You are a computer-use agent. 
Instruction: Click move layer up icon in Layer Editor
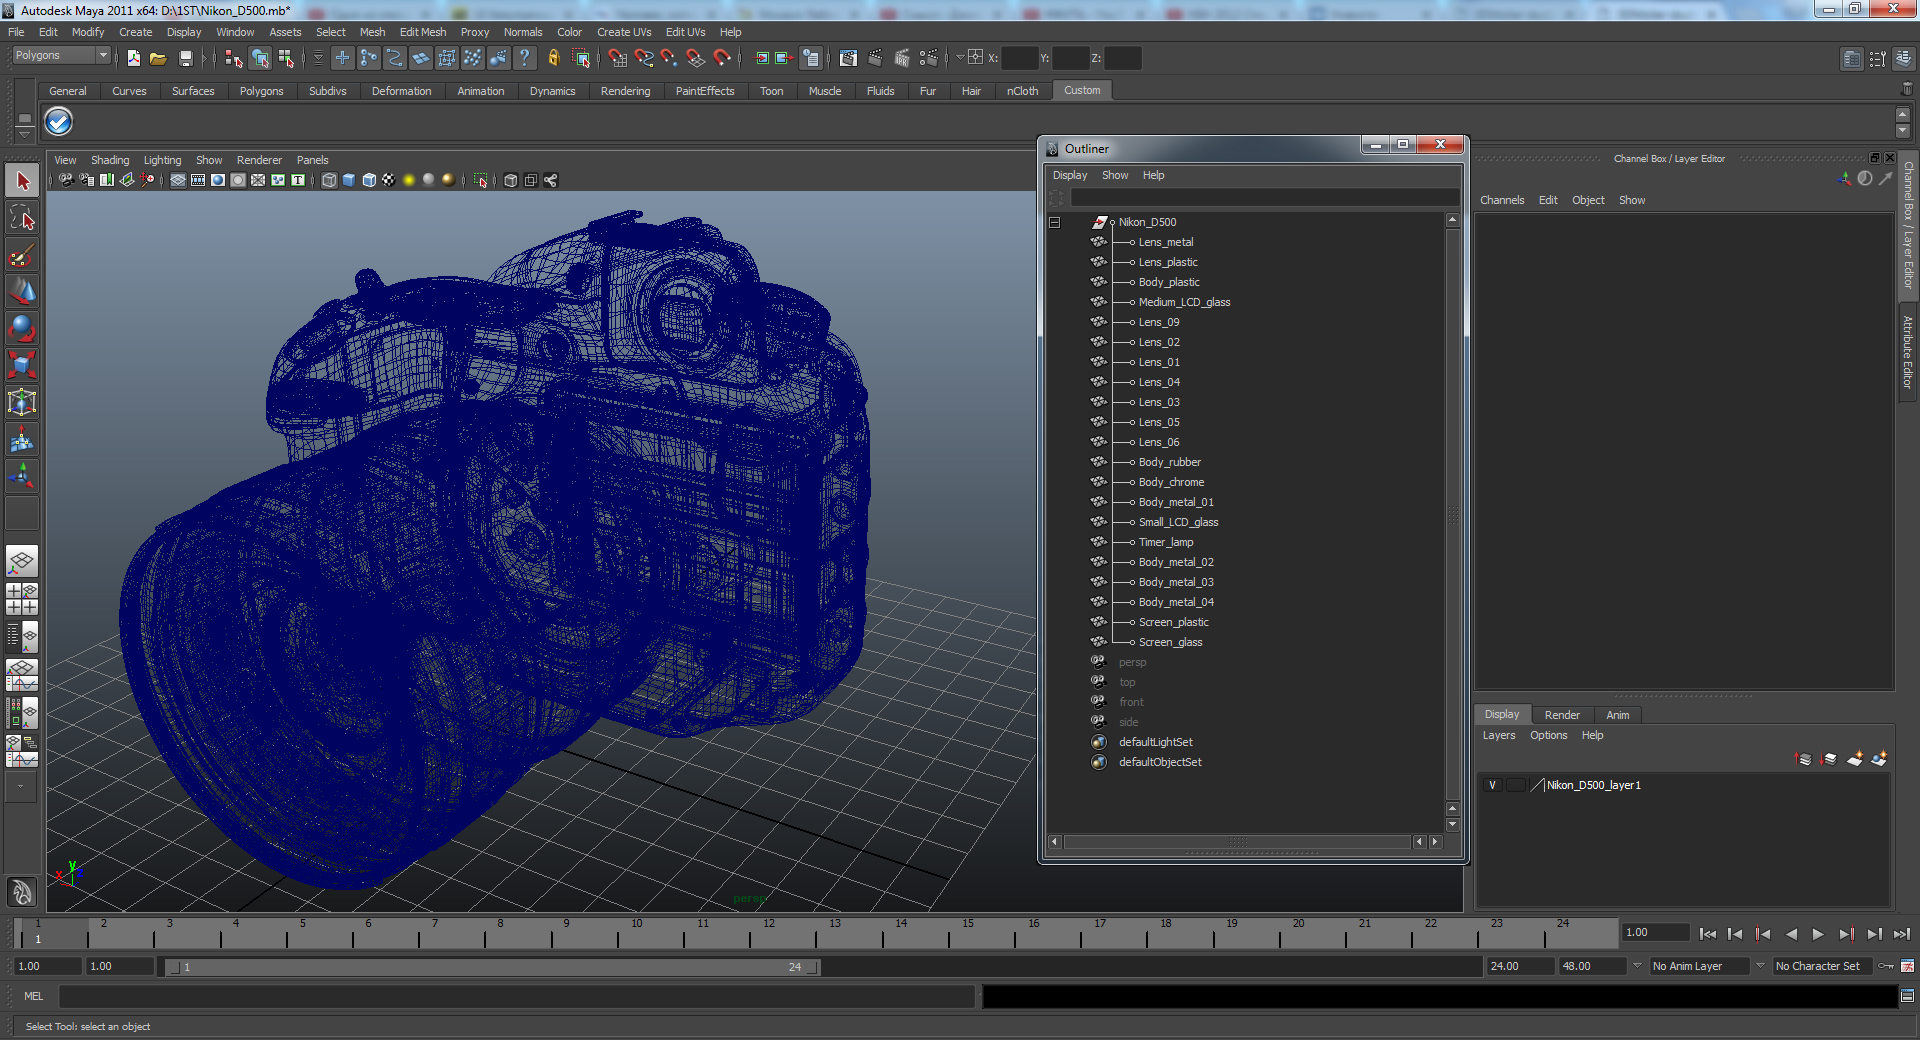[x=1804, y=759]
